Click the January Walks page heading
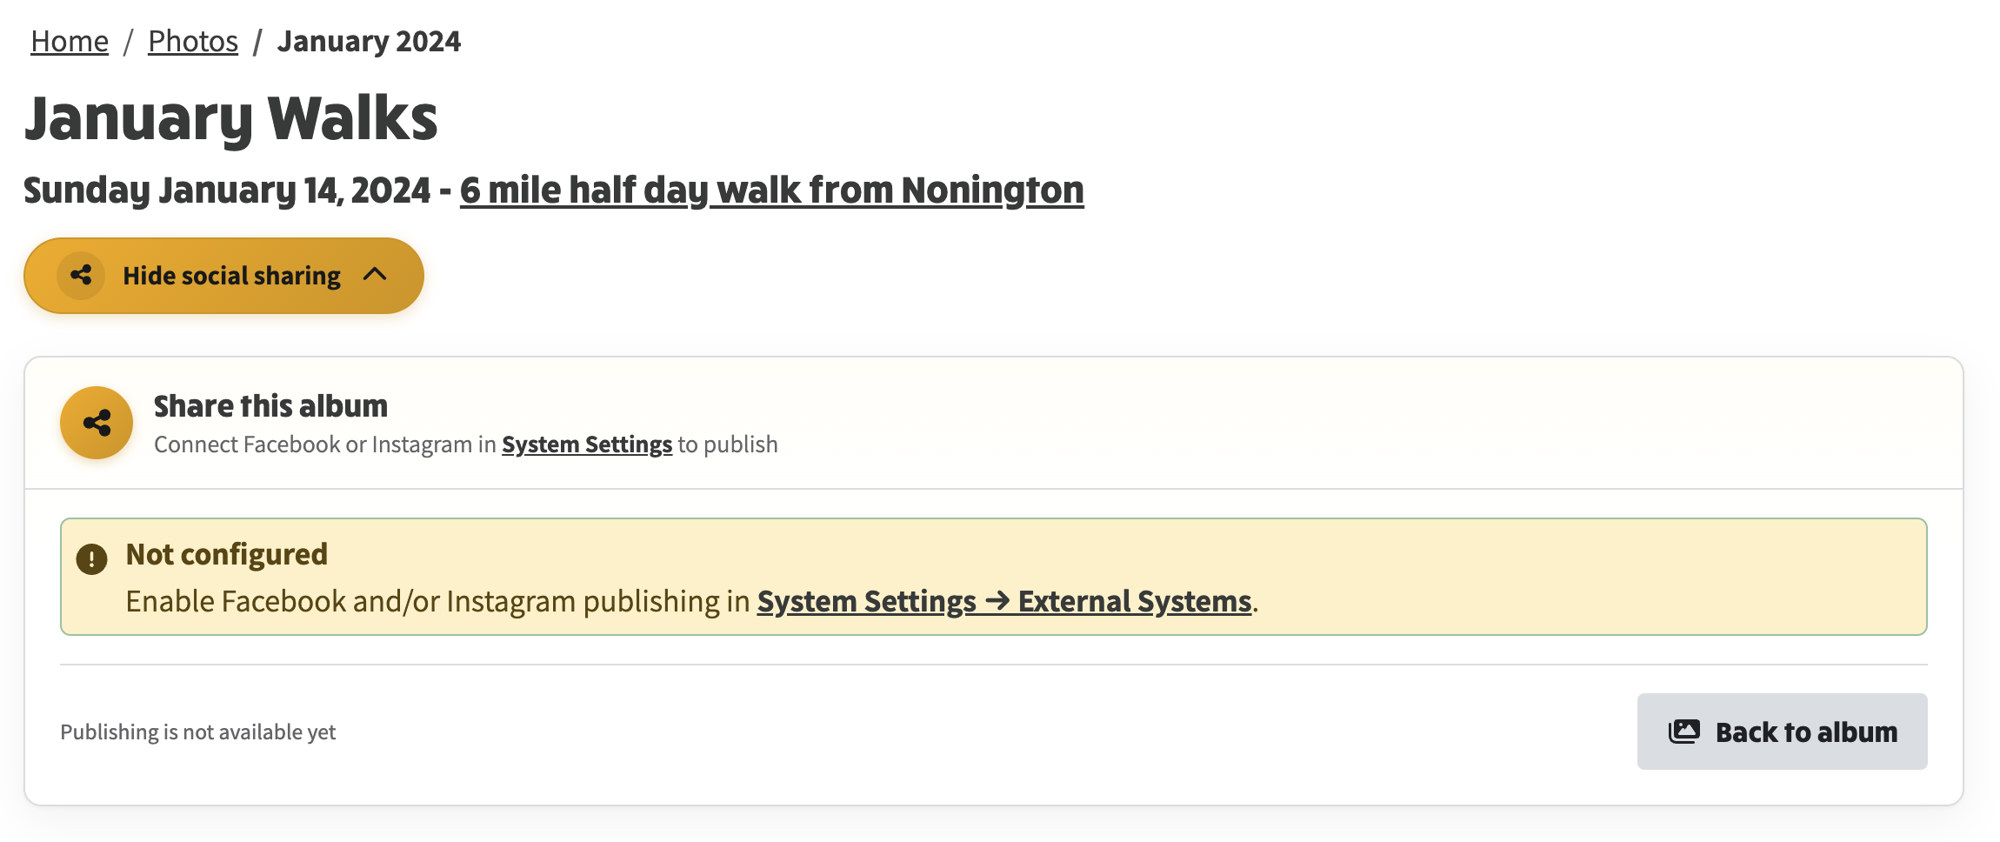Image resolution: width=2000 pixels, height=842 pixels. 231,118
